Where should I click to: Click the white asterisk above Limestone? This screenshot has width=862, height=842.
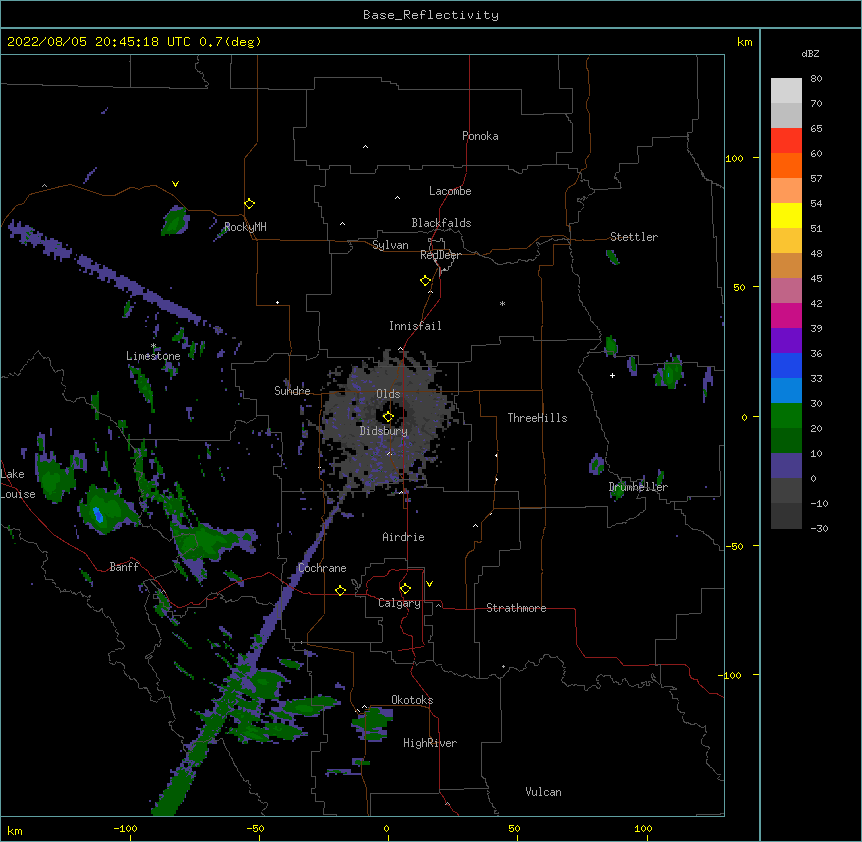[x=154, y=346]
